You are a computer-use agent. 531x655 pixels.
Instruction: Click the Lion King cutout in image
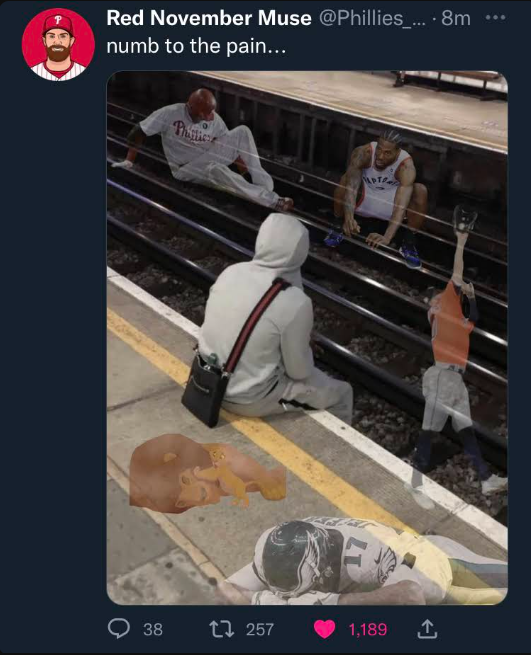pos(208,473)
